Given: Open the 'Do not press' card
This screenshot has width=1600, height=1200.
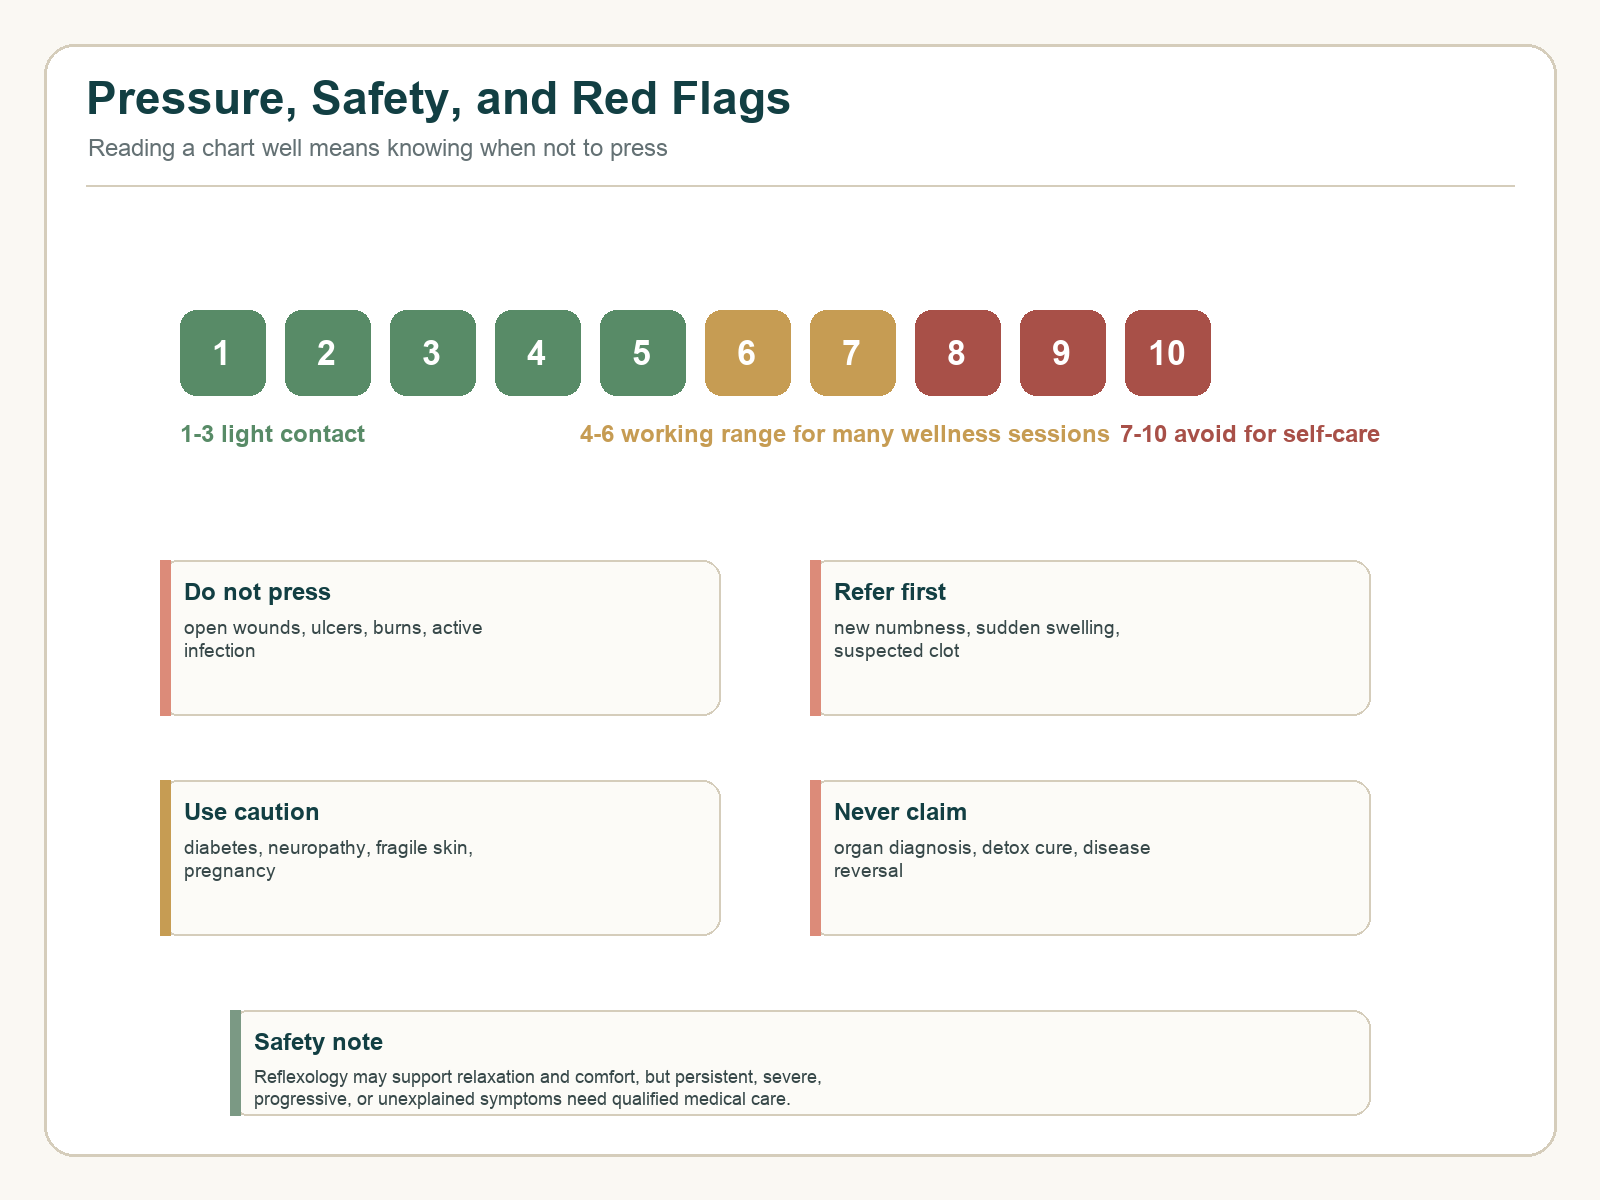Looking at the screenshot, I should 440,638.
